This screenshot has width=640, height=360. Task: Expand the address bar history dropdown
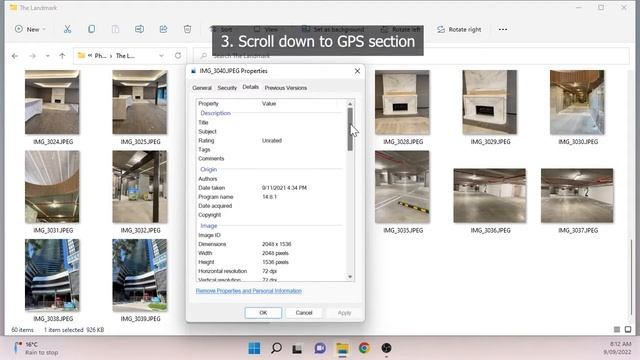pos(162,56)
